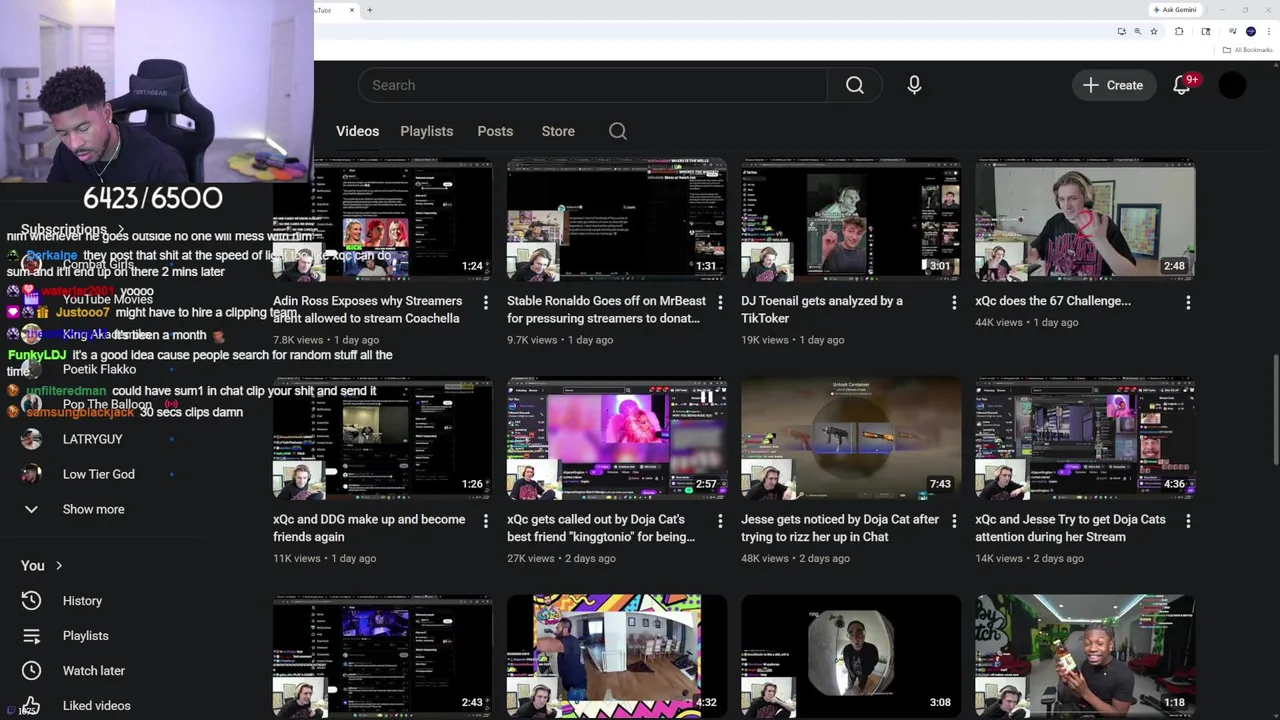The width and height of the screenshot is (1280, 720).
Task: Click the Ask Gemini button
Action: click(1174, 10)
